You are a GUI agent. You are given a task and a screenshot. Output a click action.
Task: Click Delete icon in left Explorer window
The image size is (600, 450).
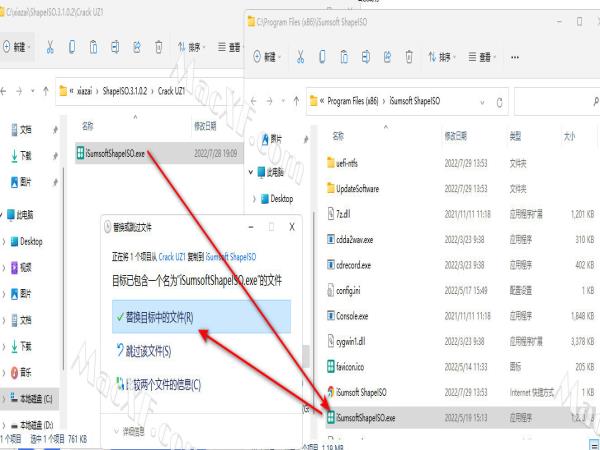(x=158, y=47)
